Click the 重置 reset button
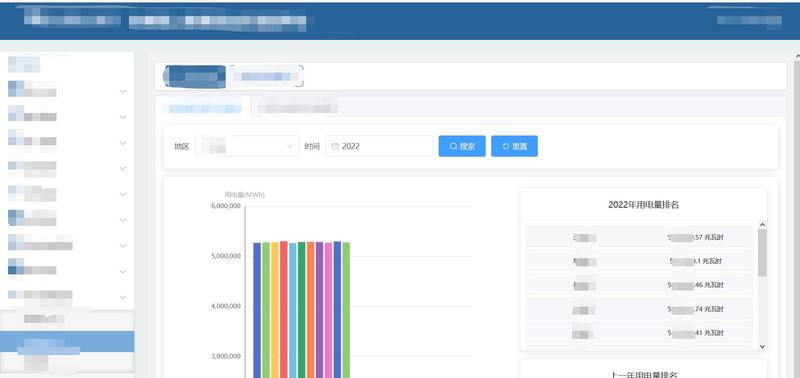The height and width of the screenshot is (378, 800). 514,146
